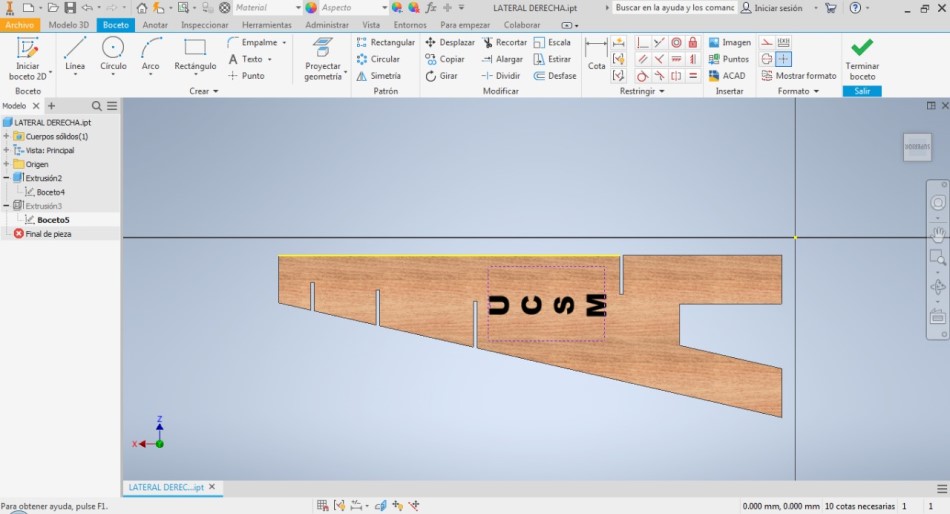950x514 pixels.
Task: Select the Línea drawing tool
Action: 75,55
